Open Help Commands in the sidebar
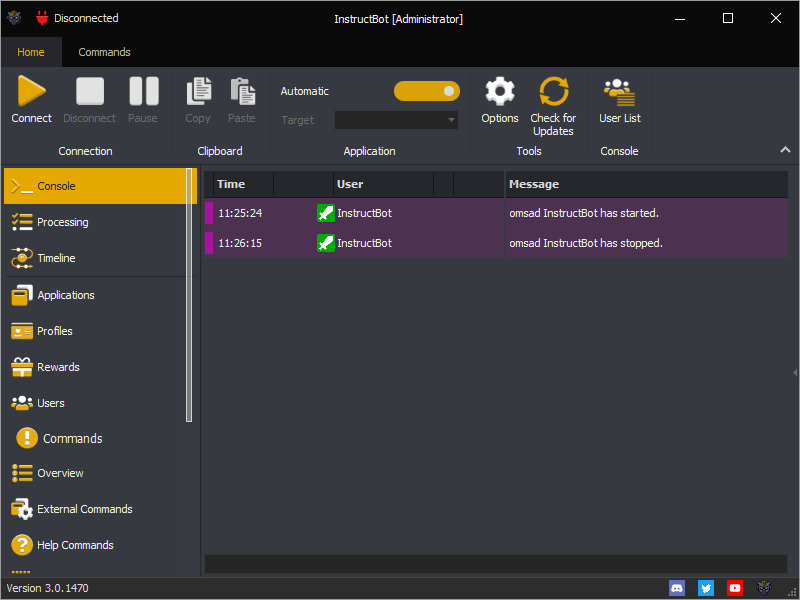Screen dimensions: 800x600 95,545
